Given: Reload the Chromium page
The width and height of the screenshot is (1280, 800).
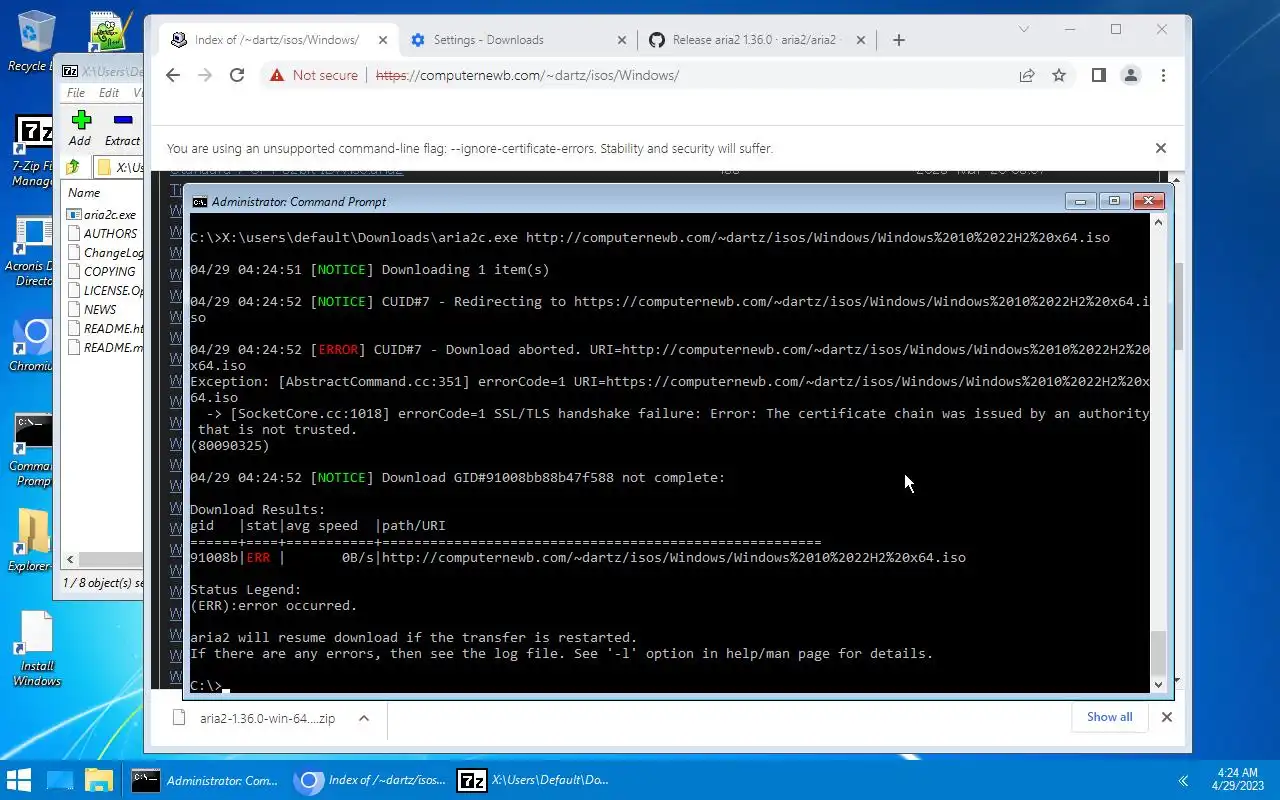Looking at the screenshot, I should click(x=237, y=75).
